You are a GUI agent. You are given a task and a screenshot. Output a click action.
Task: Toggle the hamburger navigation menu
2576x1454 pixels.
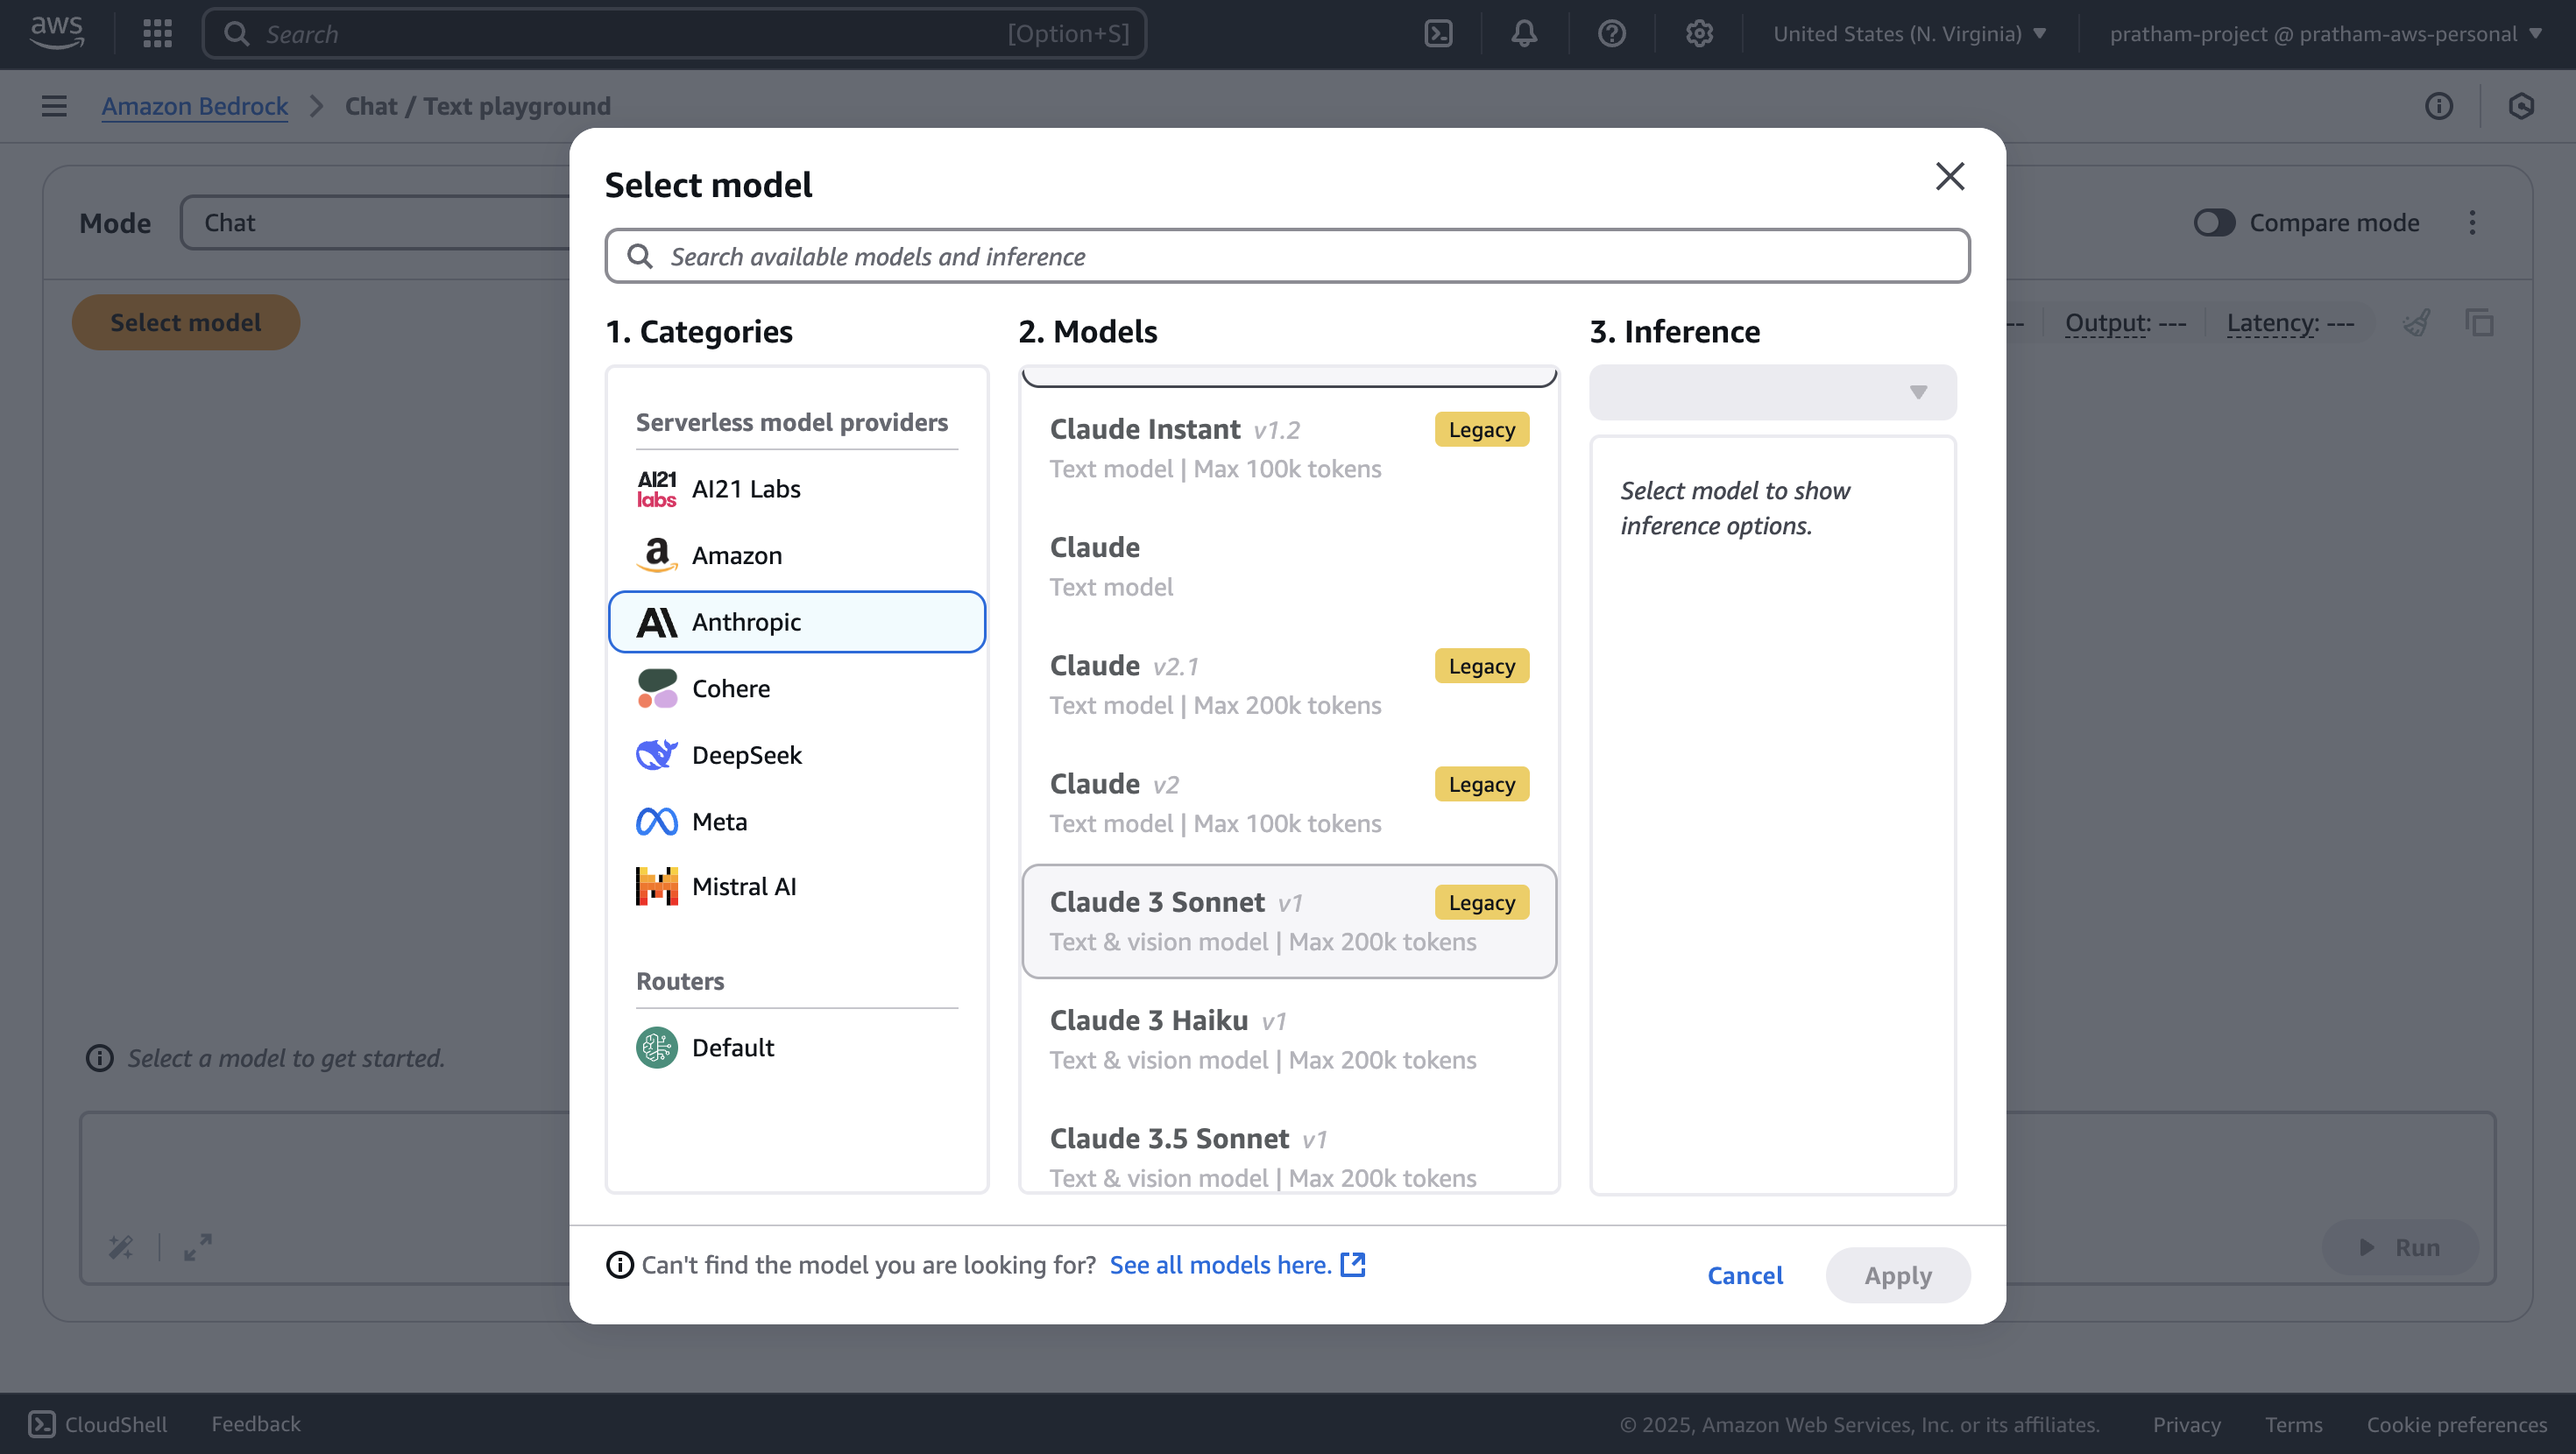coord(54,106)
